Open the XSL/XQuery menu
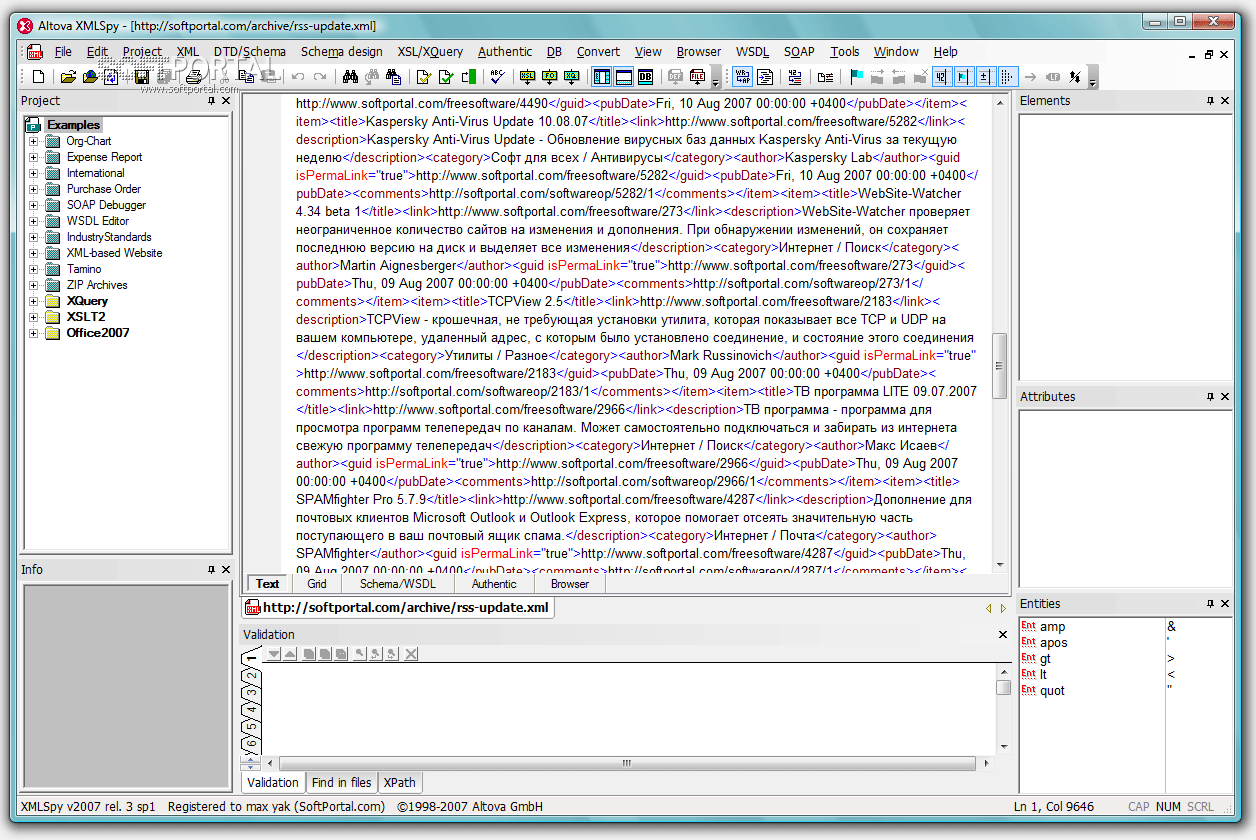The height and width of the screenshot is (840, 1256). (430, 52)
